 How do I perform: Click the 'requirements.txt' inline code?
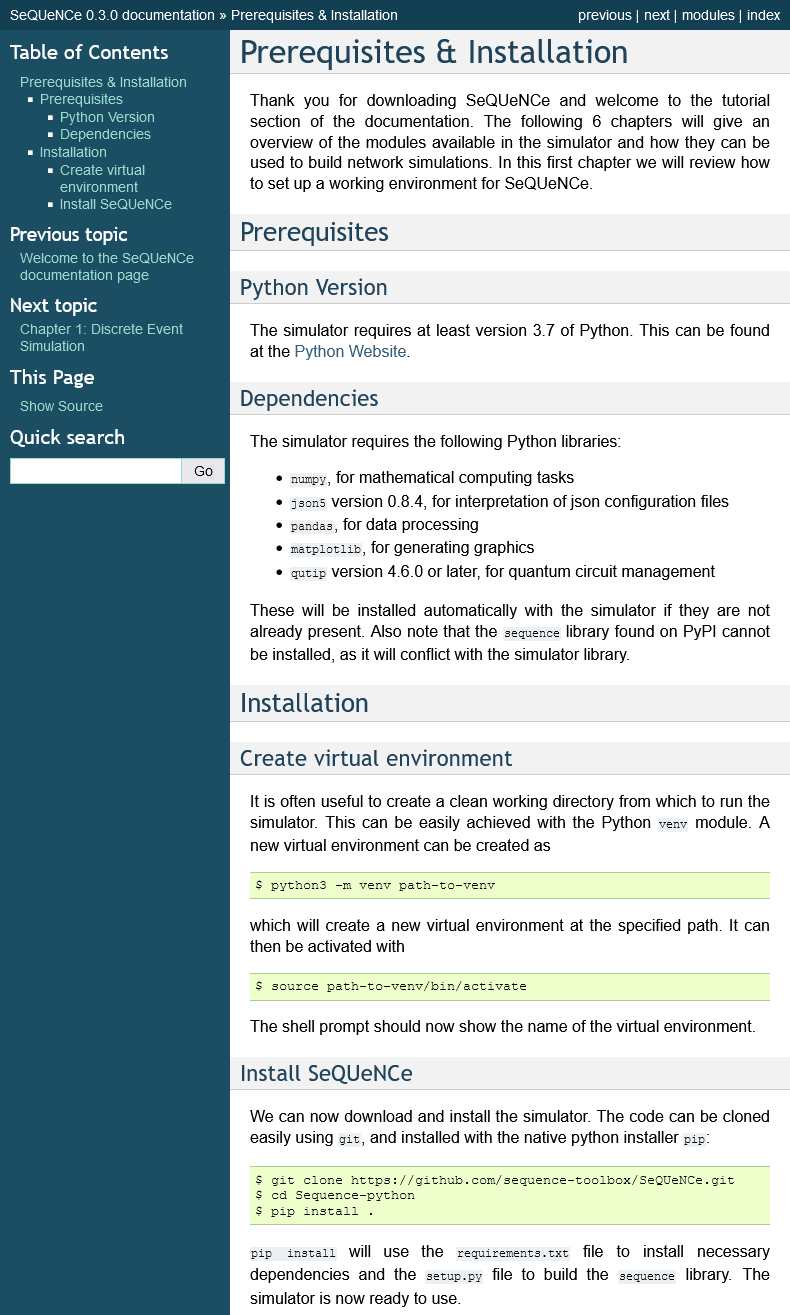click(x=513, y=1253)
